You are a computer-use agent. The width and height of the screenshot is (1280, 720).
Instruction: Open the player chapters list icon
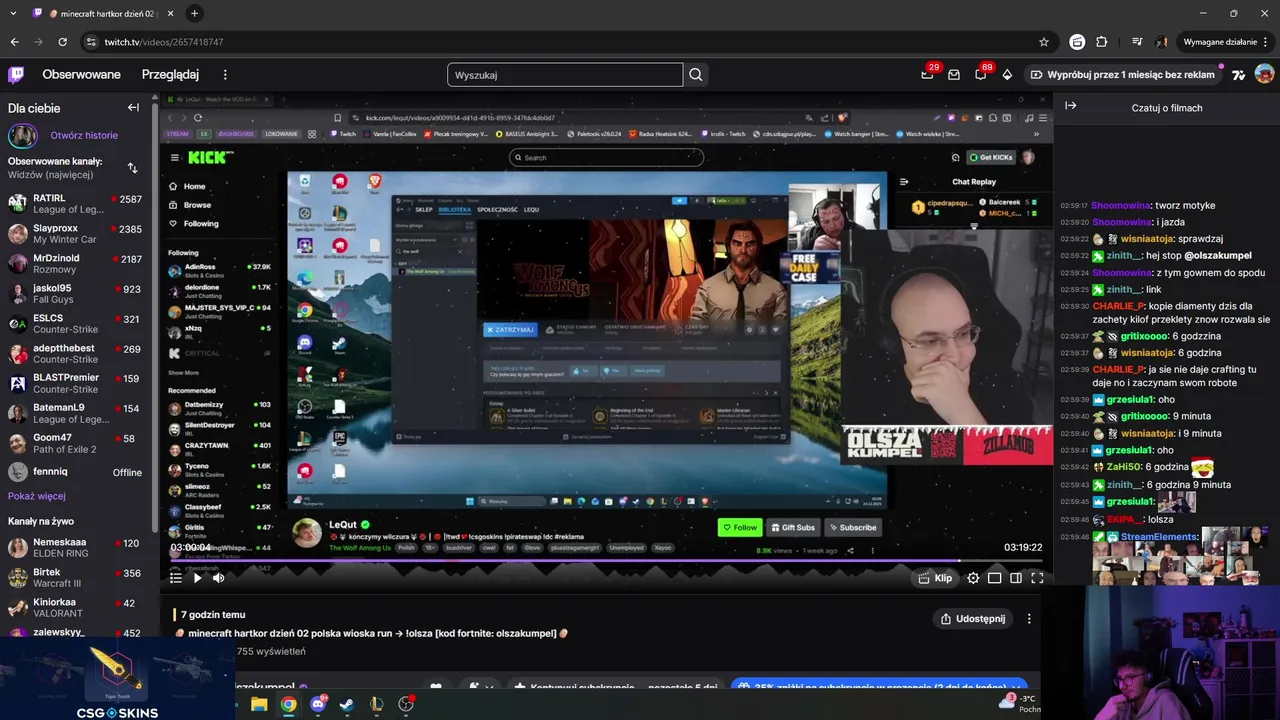pyautogui.click(x=176, y=578)
